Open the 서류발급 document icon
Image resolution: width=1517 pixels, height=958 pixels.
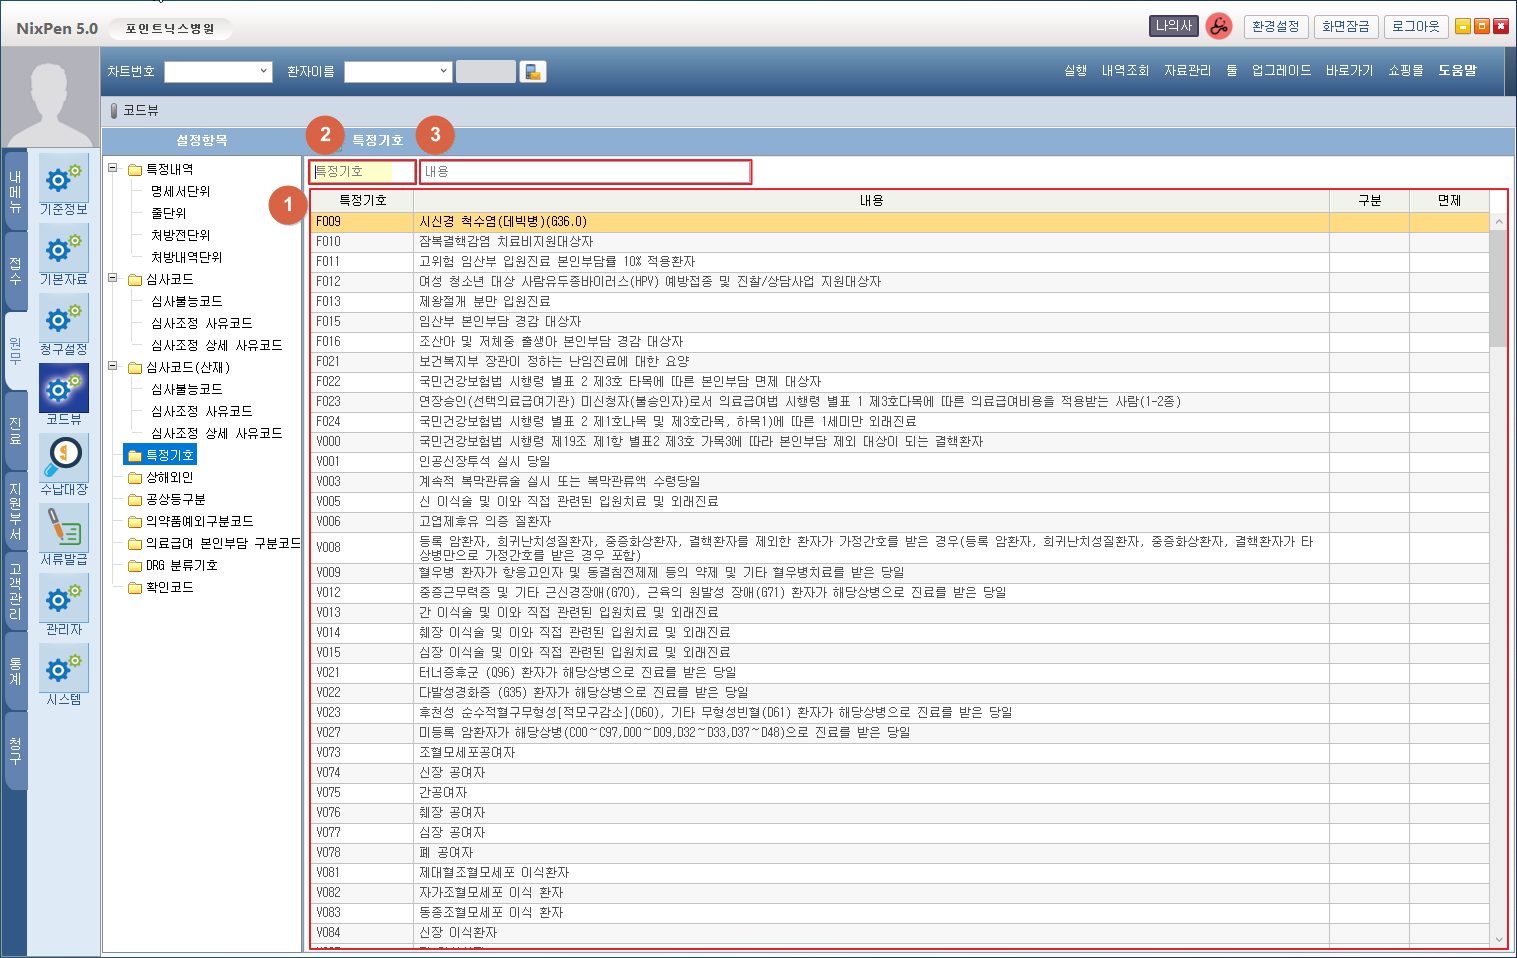64,530
